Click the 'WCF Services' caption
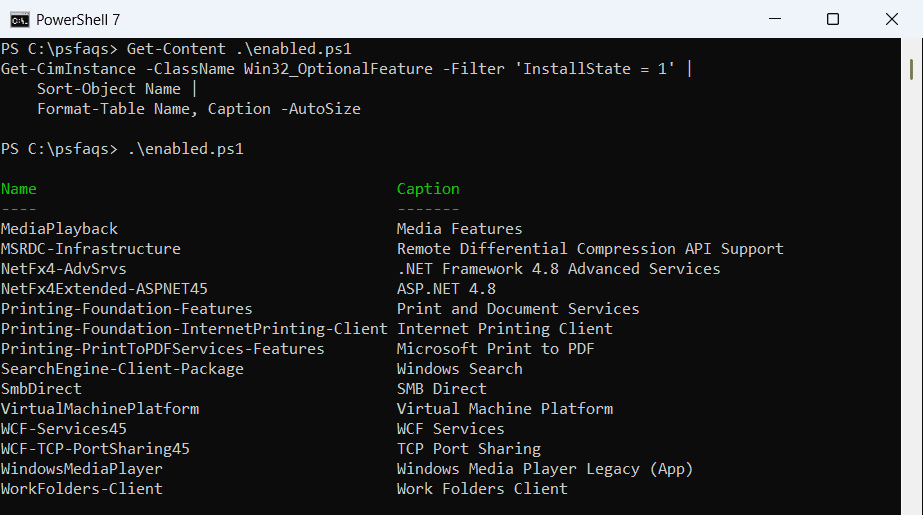This screenshot has width=923, height=515. pyautogui.click(x=450, y=429)
